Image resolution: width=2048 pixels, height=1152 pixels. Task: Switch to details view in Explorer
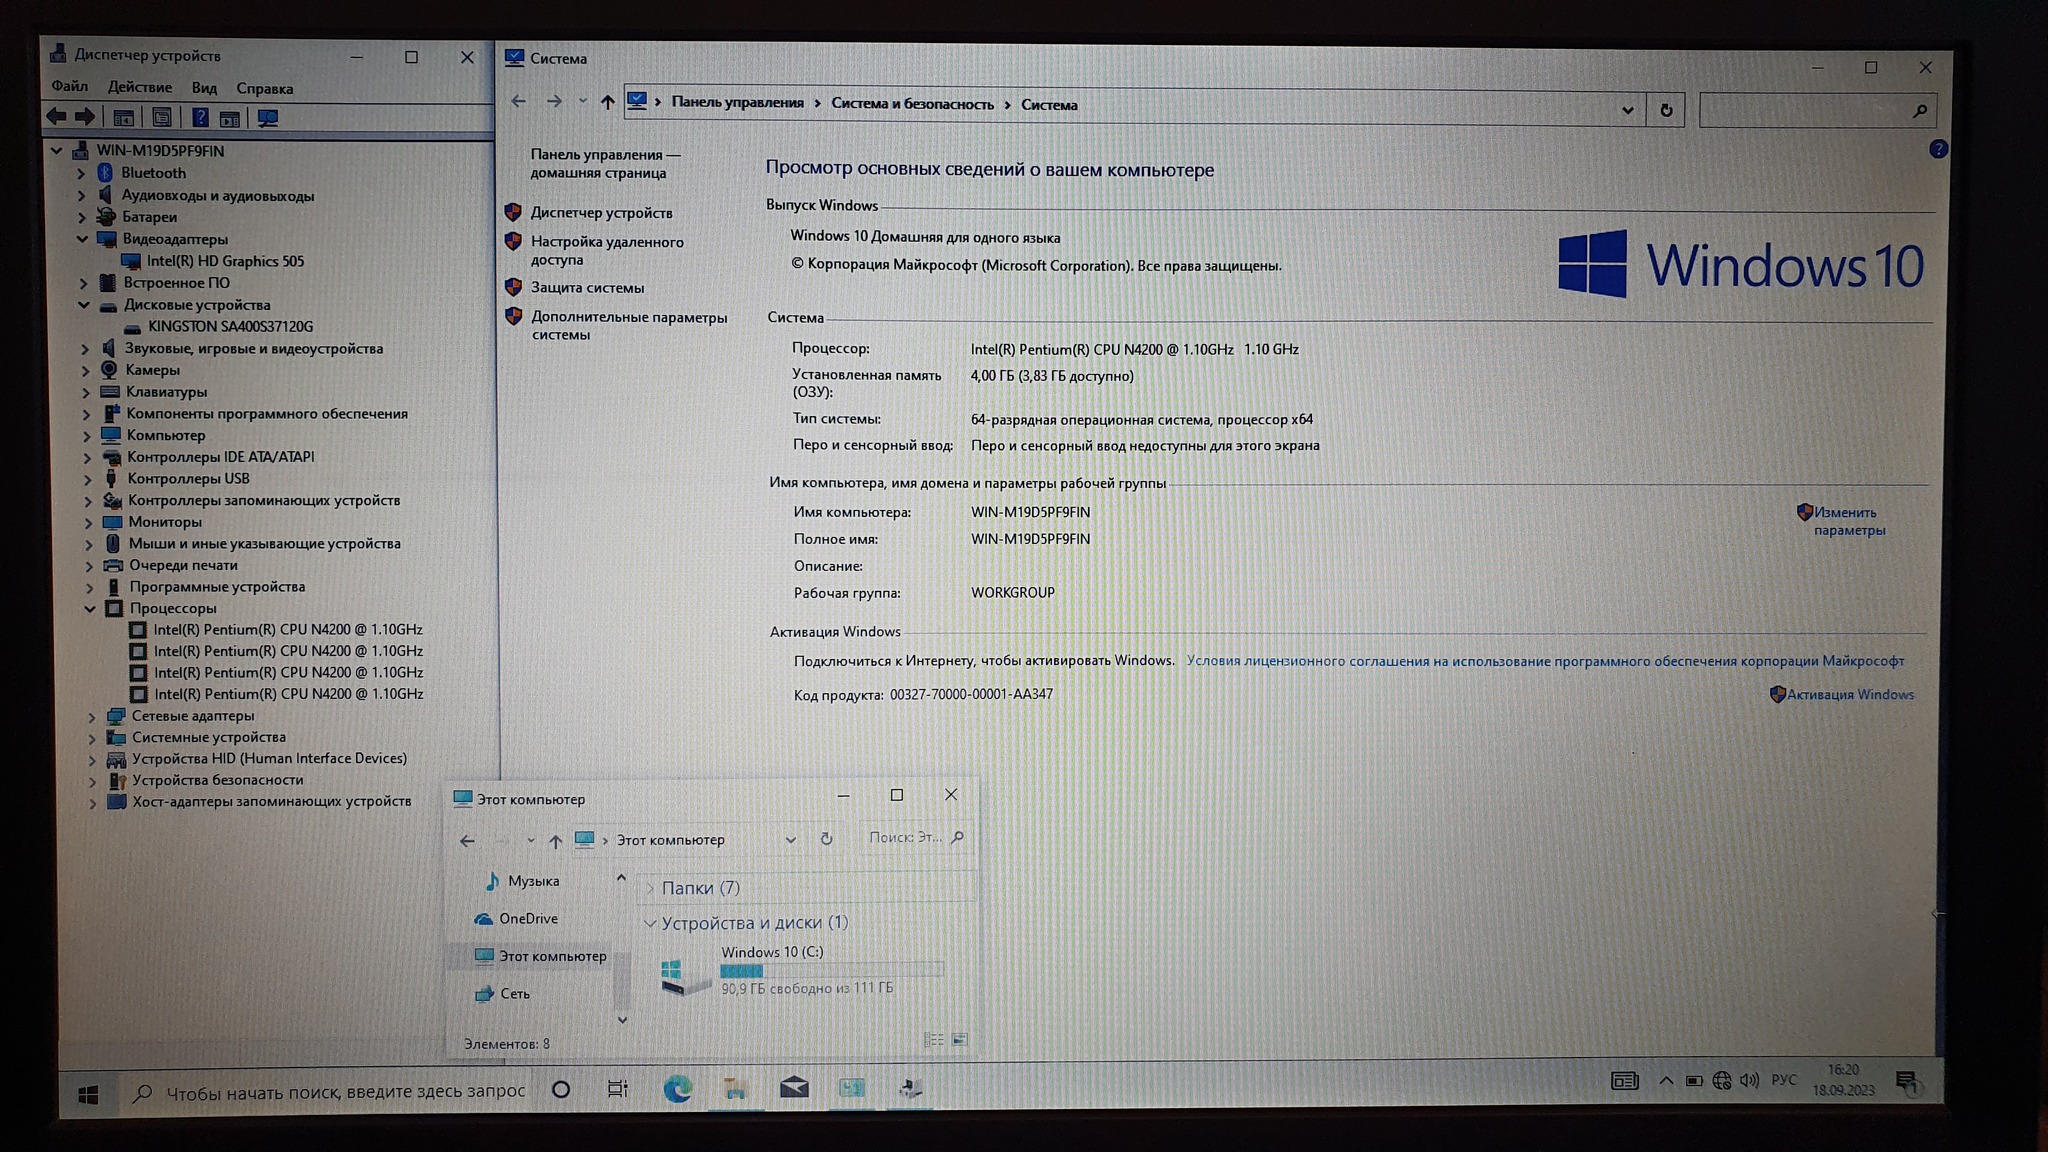[x=933, y=1040]
